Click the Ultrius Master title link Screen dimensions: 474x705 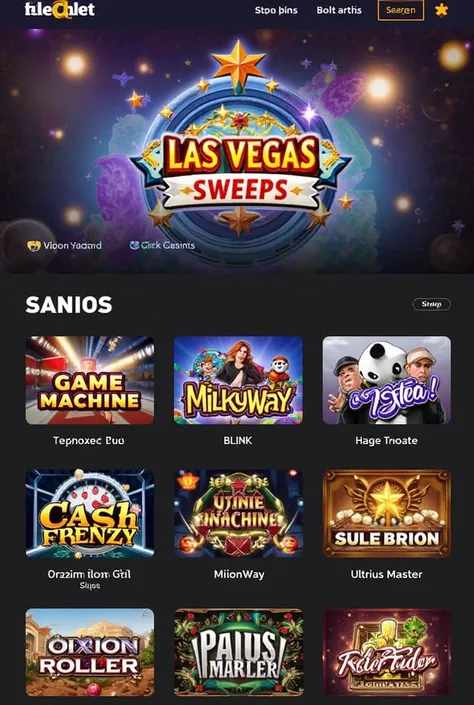click(386, 574)
